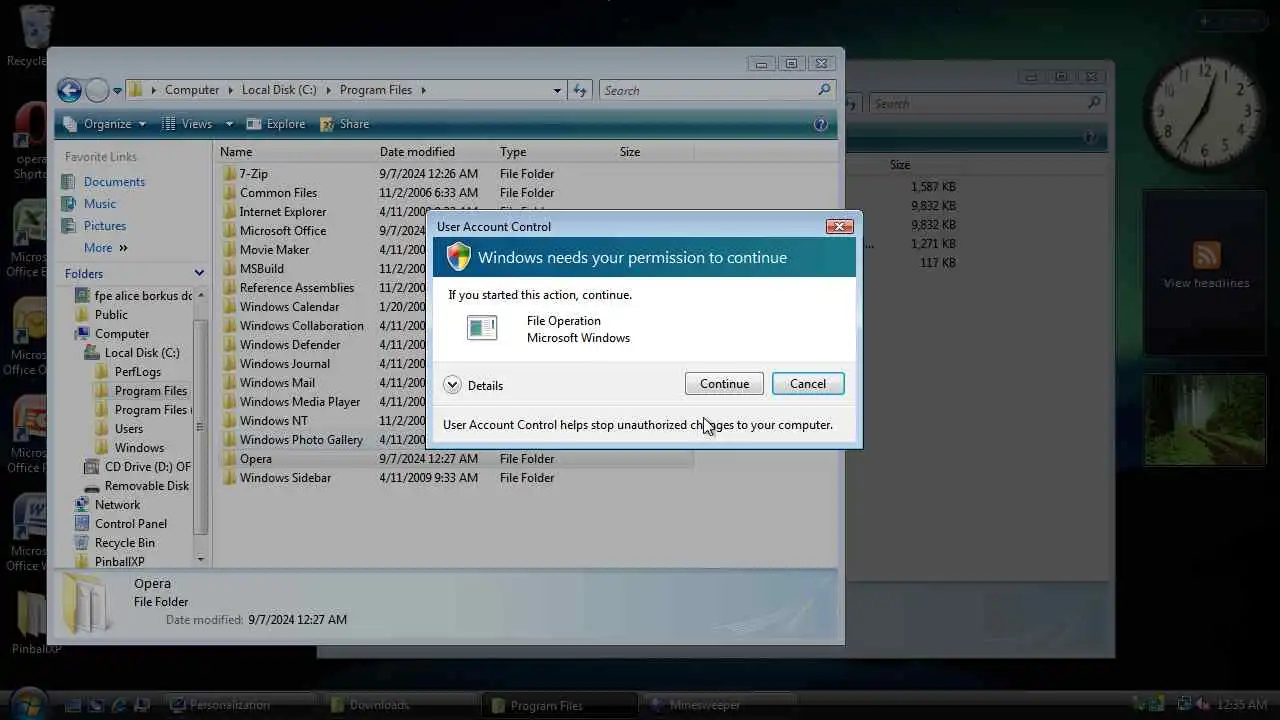Select Windows folder in the tree
Screen dimensions: 1280x720
(139, 448)
